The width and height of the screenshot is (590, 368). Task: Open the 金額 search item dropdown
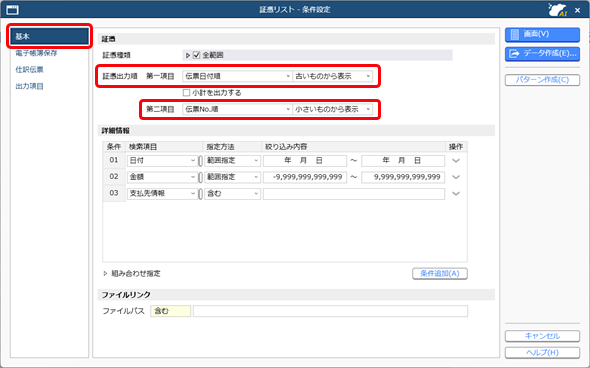[162, 177]
